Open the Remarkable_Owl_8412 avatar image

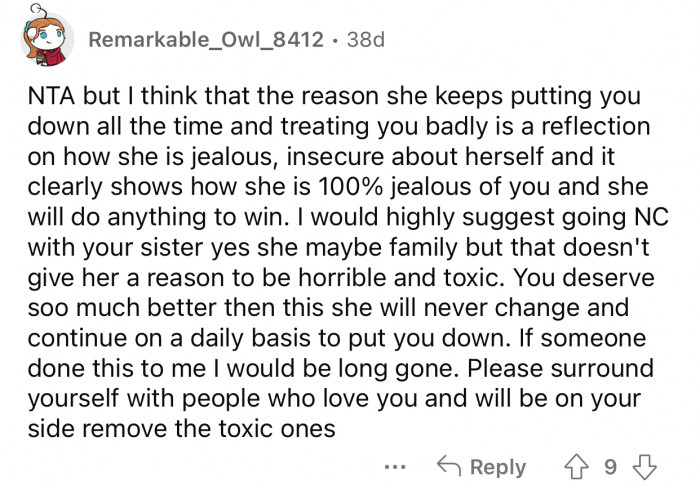(x=45, y=41)
